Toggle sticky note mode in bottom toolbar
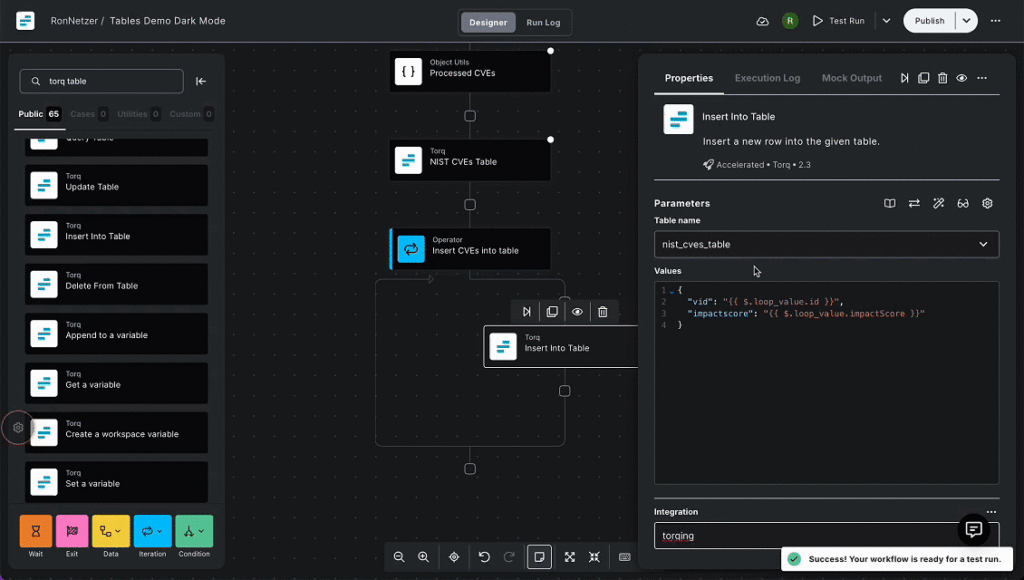Image resolution: width=1024 pixels, height=580 pixels. coord(539,557)
